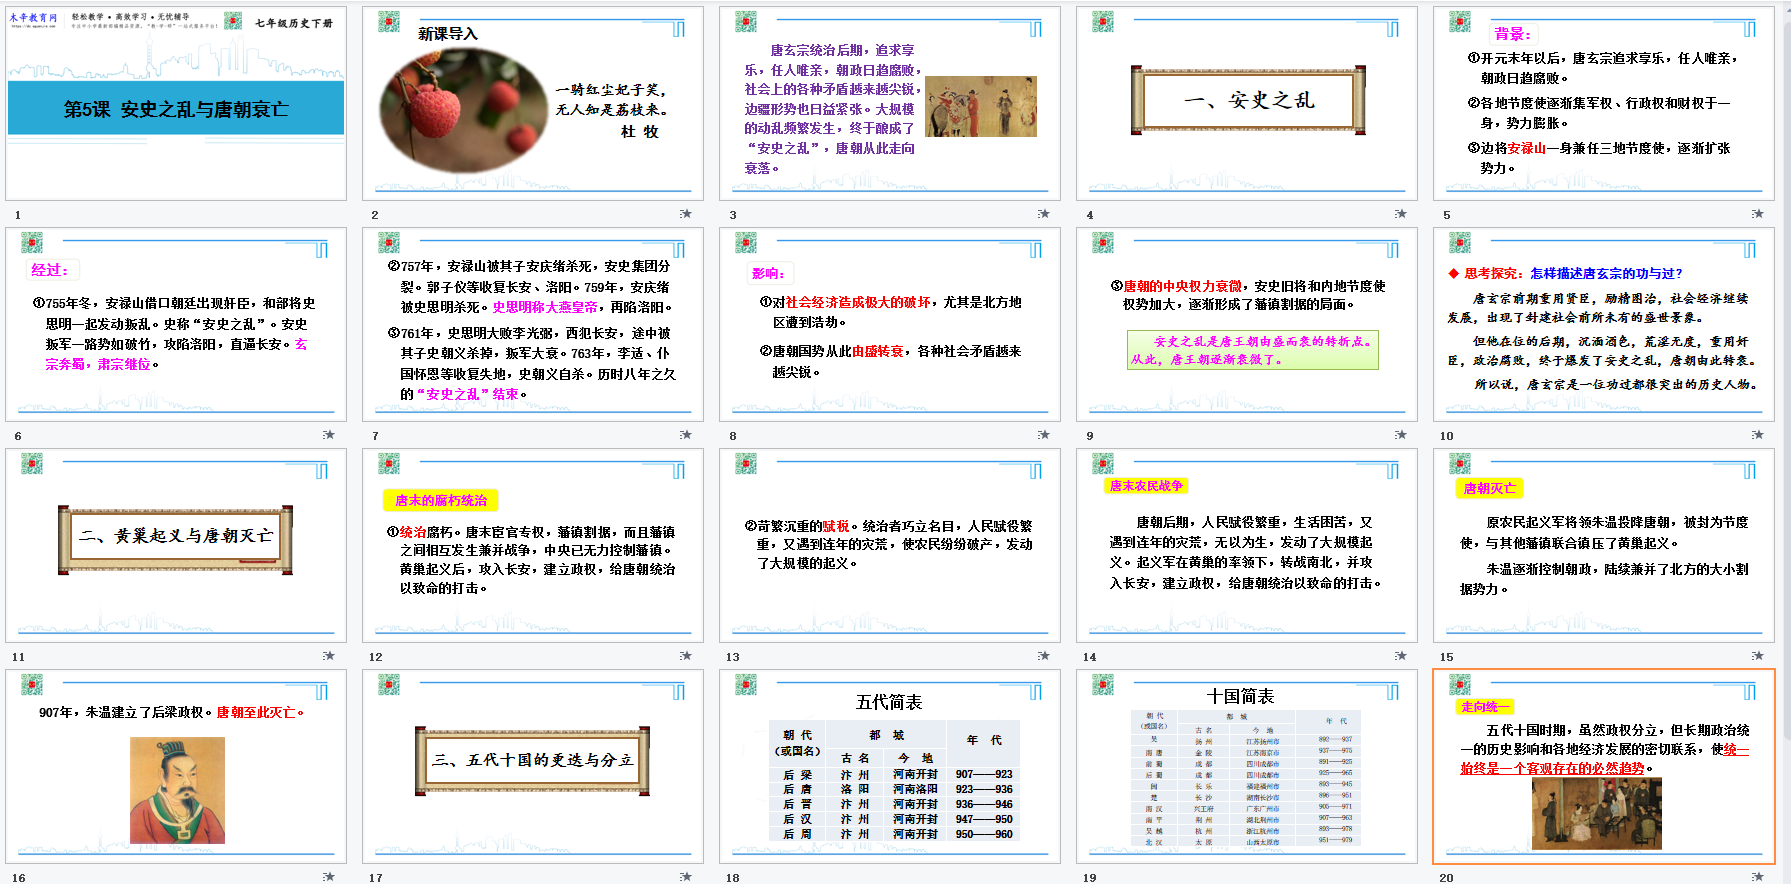Click the animation star icon under slide 20
The image size is (1791, 884).
click(1757, 877)
